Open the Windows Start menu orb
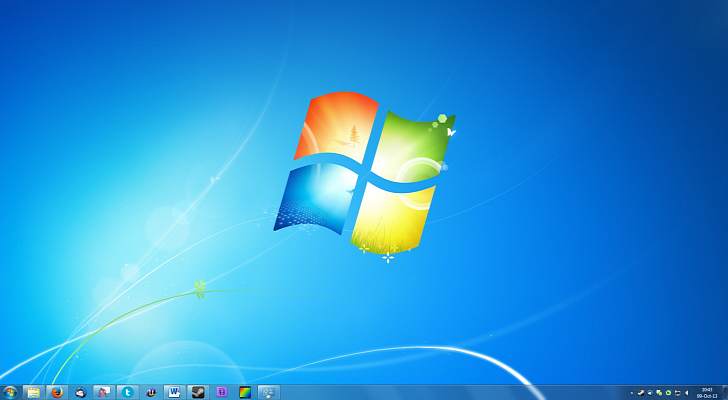The height and width of the screenshot is (400, 728). point(10,392)
